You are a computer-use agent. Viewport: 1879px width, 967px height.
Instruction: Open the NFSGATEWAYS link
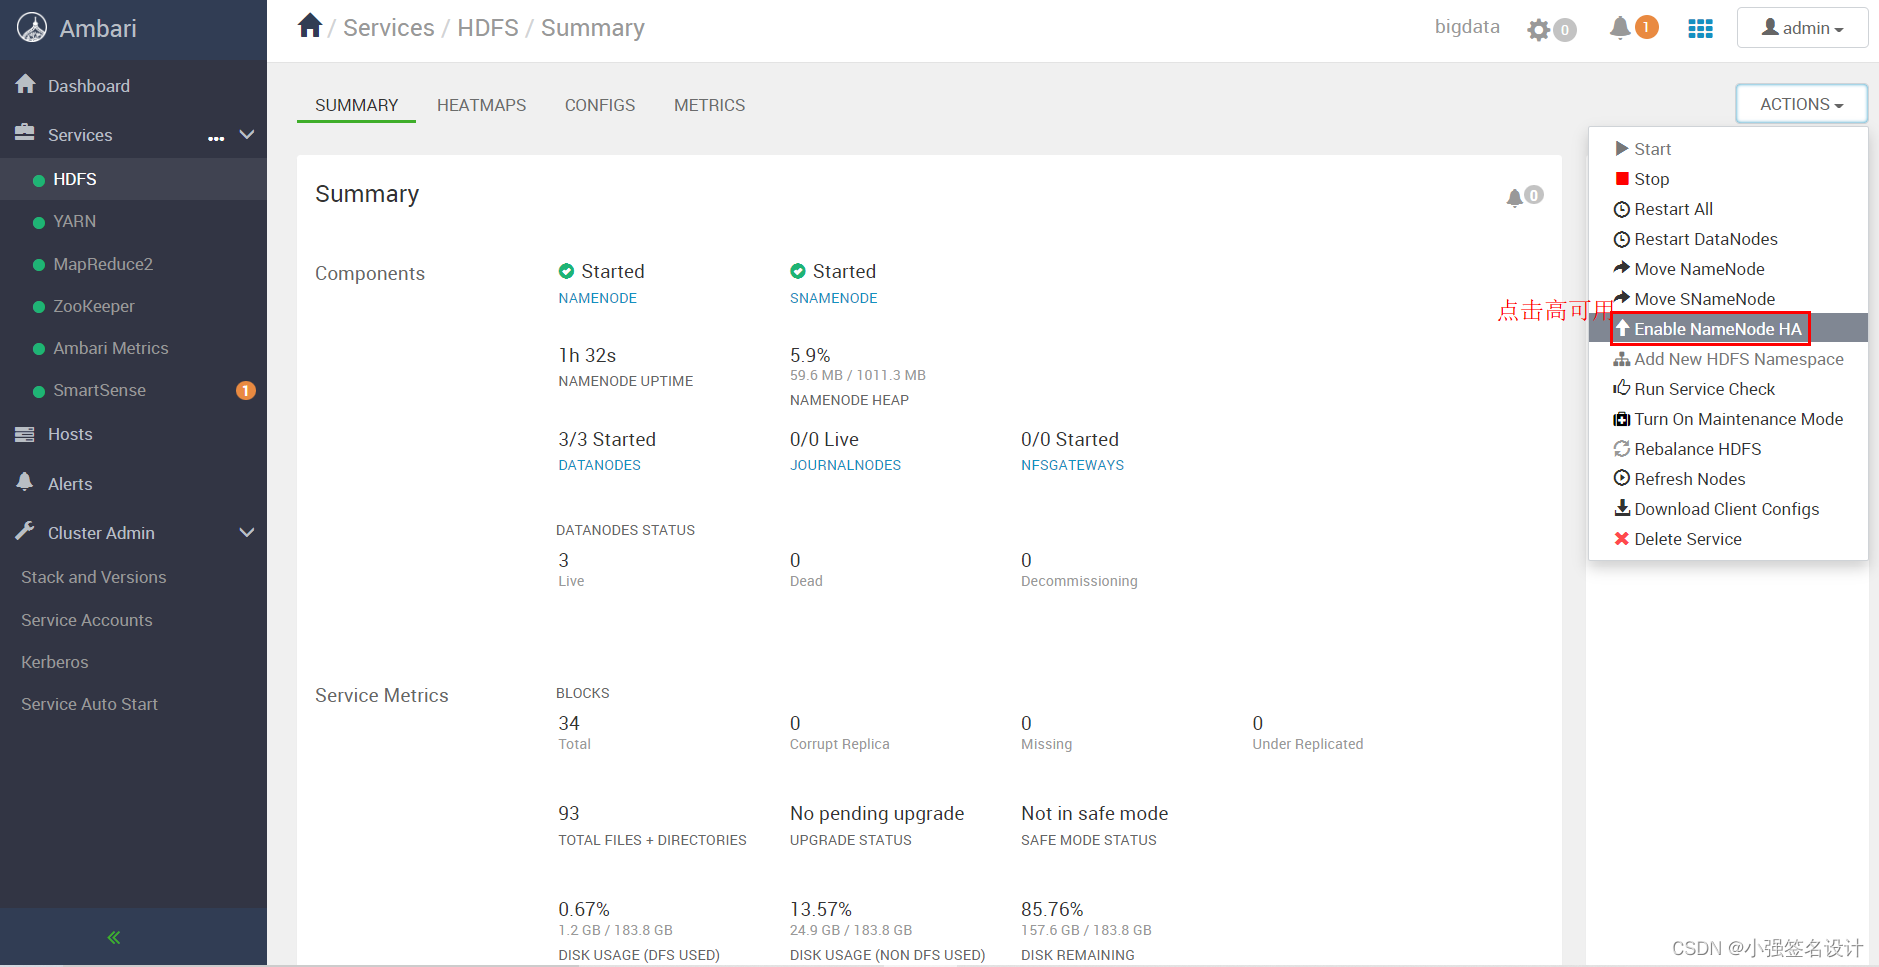coord(1072,465)
